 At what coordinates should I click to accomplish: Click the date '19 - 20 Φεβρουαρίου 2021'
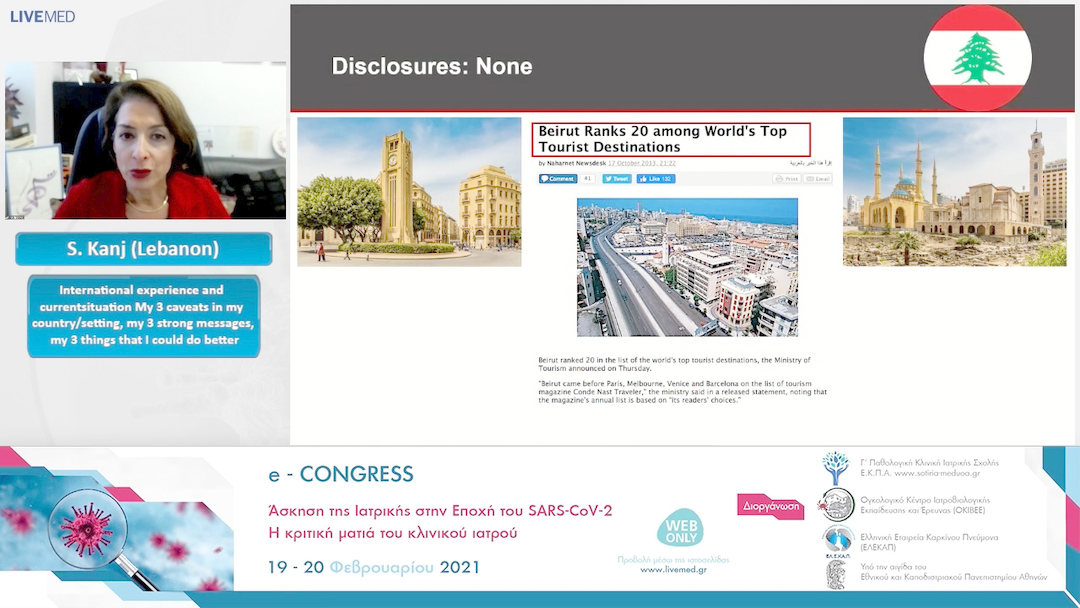pos(374,567)
